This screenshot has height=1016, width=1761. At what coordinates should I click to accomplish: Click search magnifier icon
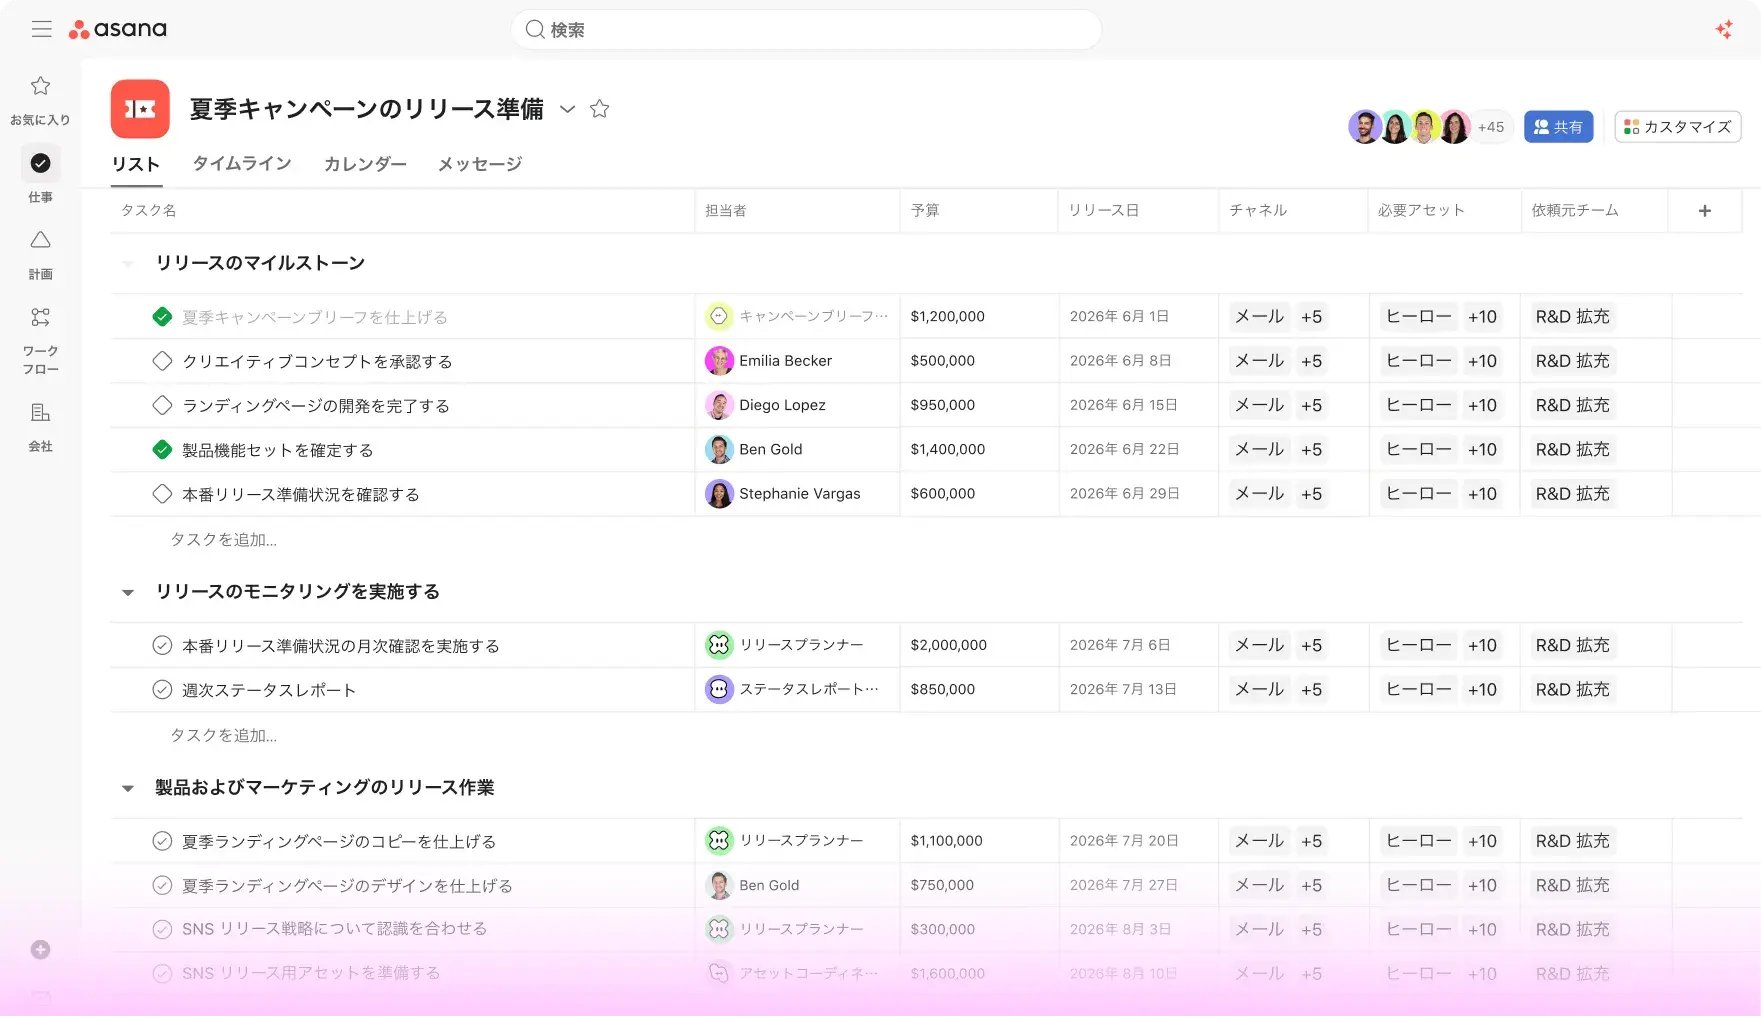535,29
